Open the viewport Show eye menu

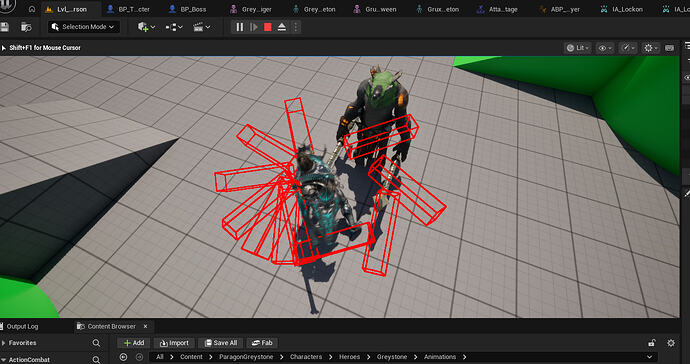605,48
